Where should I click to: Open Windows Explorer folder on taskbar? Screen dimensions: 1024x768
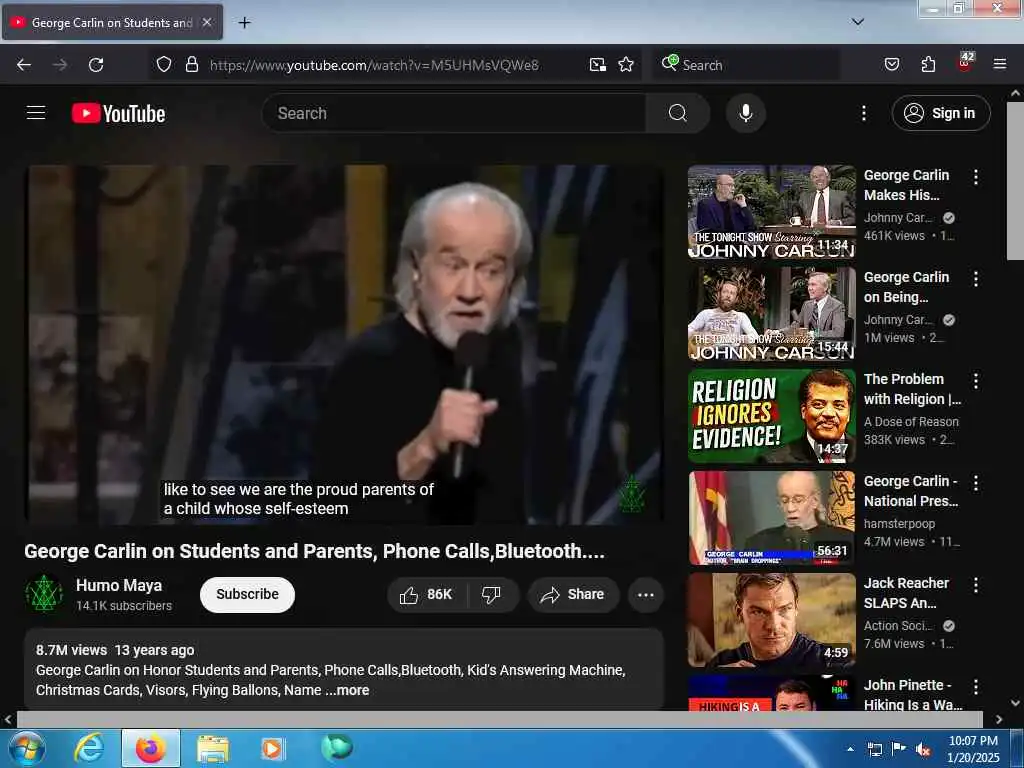click(213, 748)
